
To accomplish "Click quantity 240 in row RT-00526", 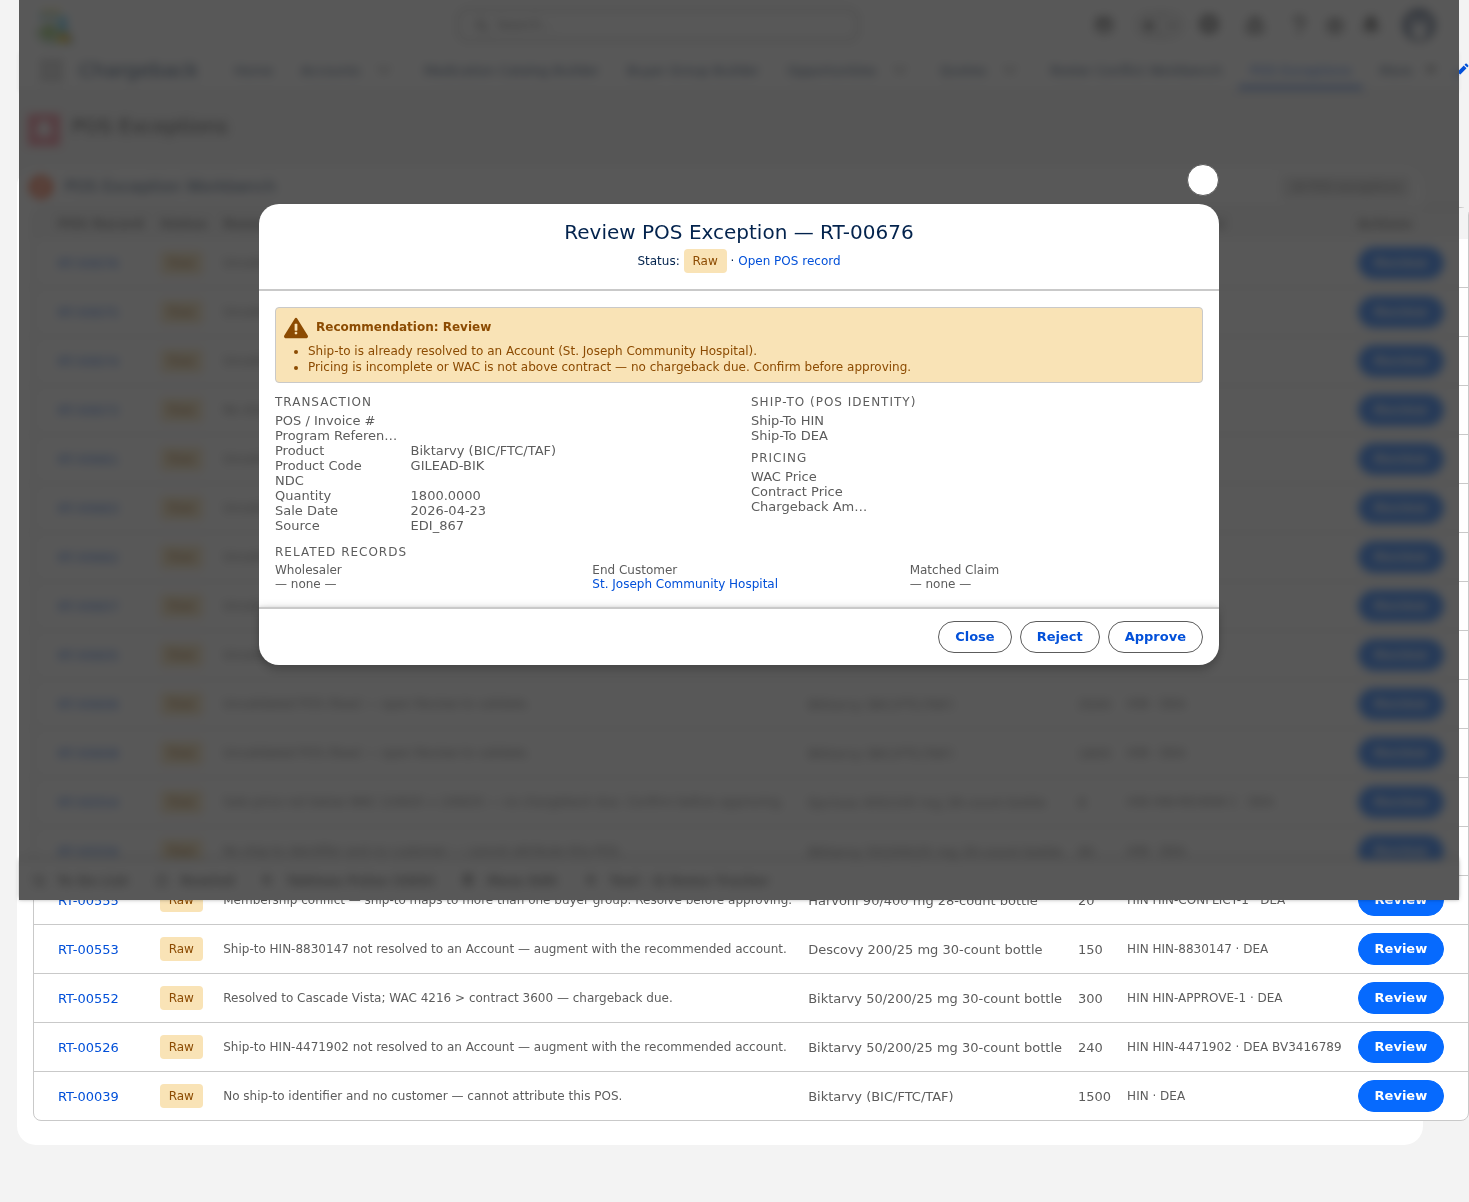I will click(1090, 1047).
